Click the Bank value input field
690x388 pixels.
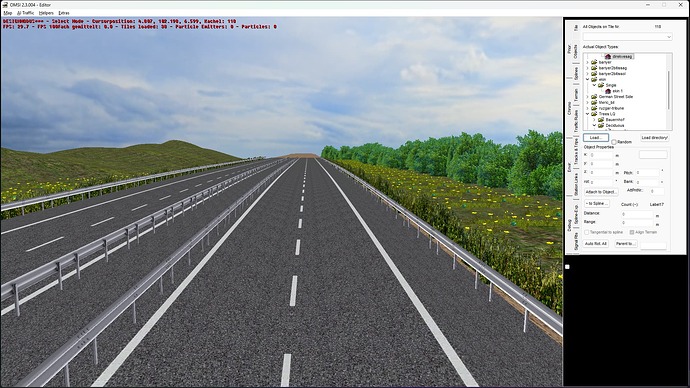pyautogui.click(x=647, y=182)
